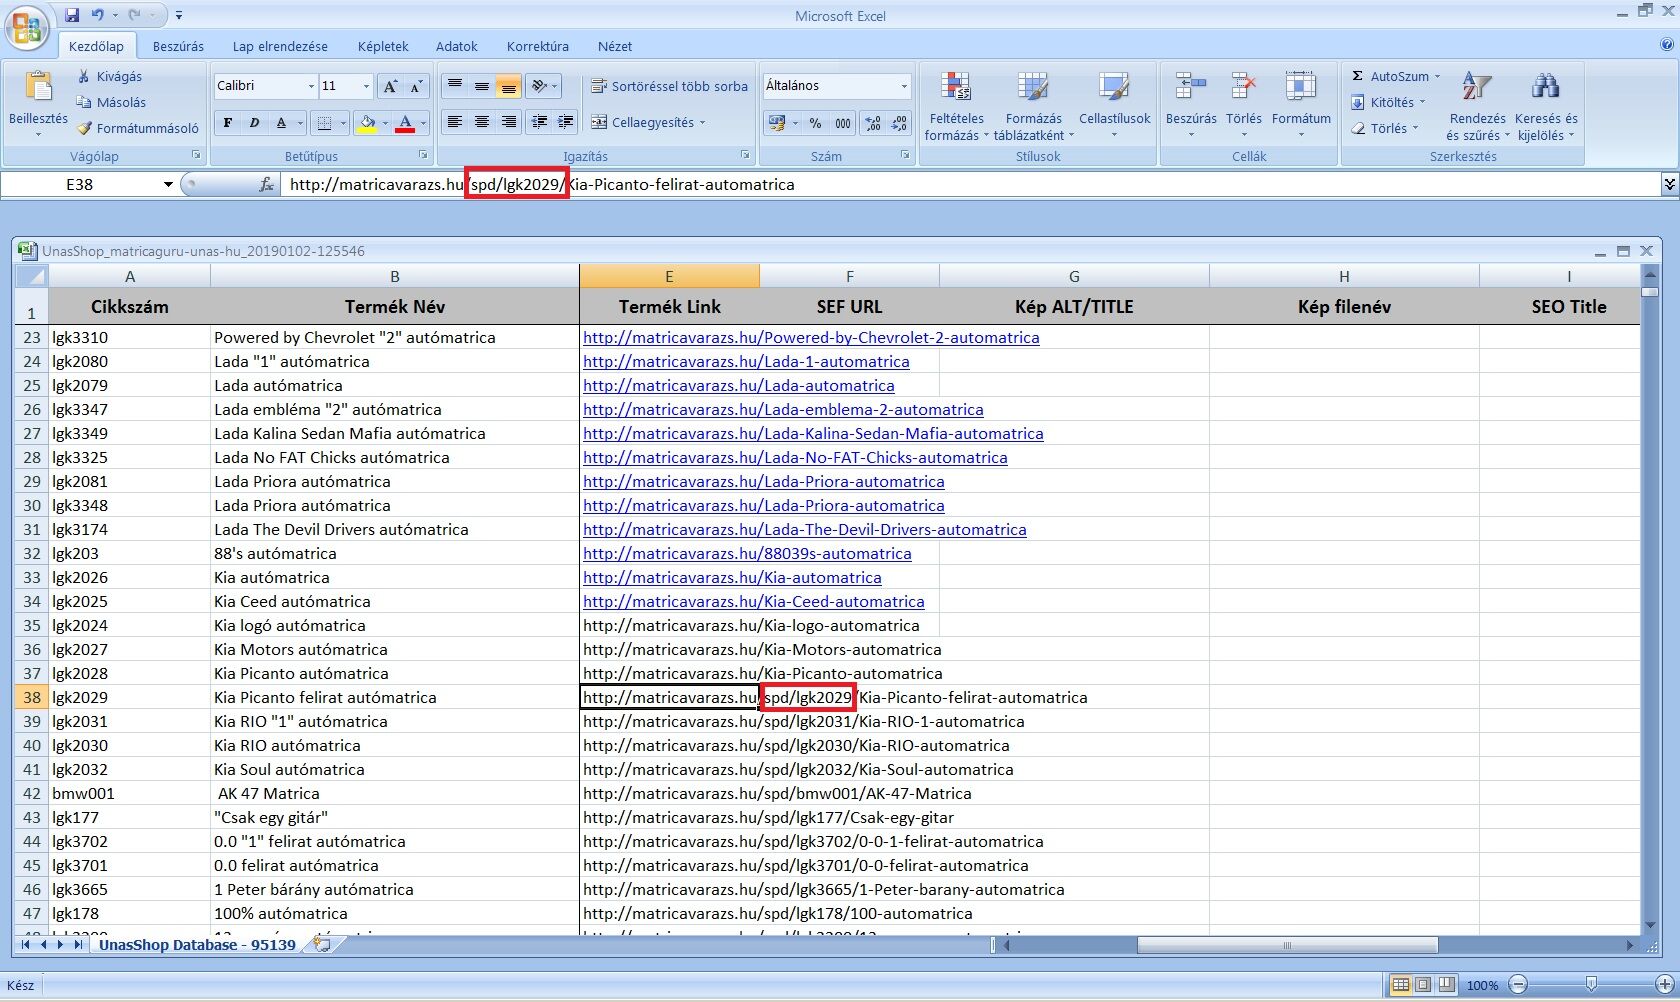Save the workbook from Quick Access toolbar
Image resolution: width=1680 pixels, height=1002 pixels.
(x=72, y=15)
